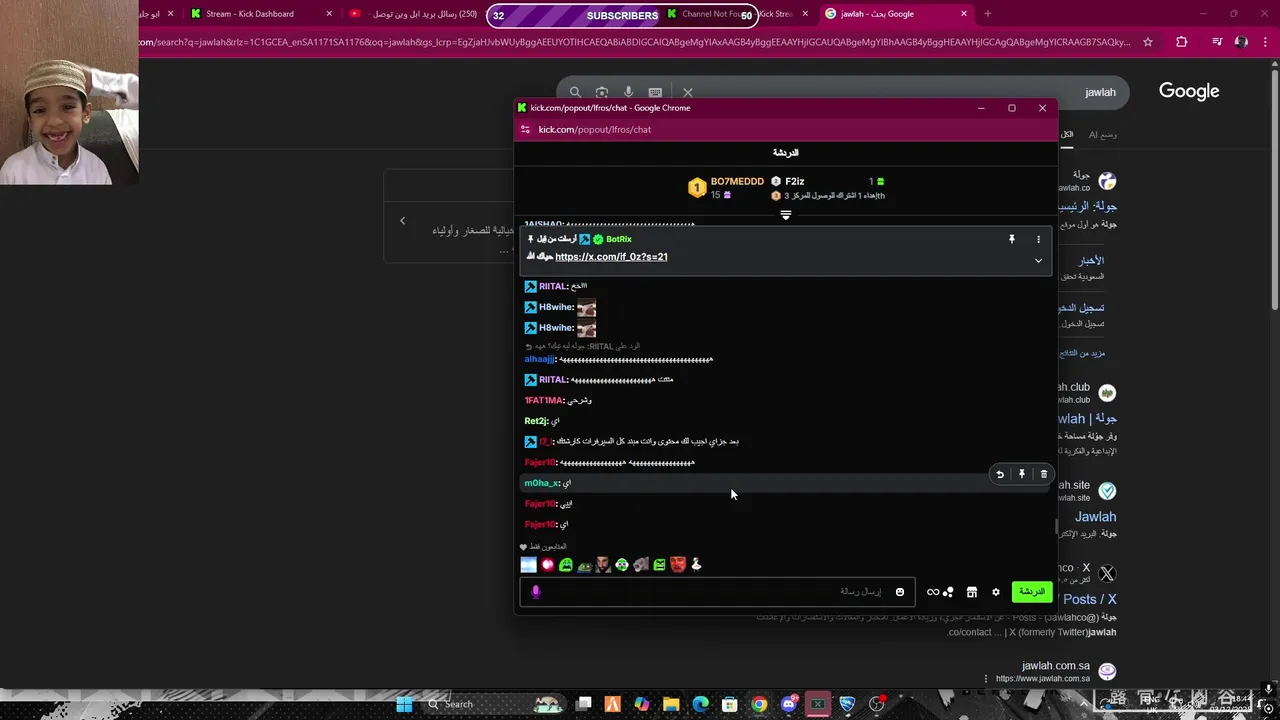Select the red face emote
The height and width of the screenshot is (720, 1280).
coord(678,565)
